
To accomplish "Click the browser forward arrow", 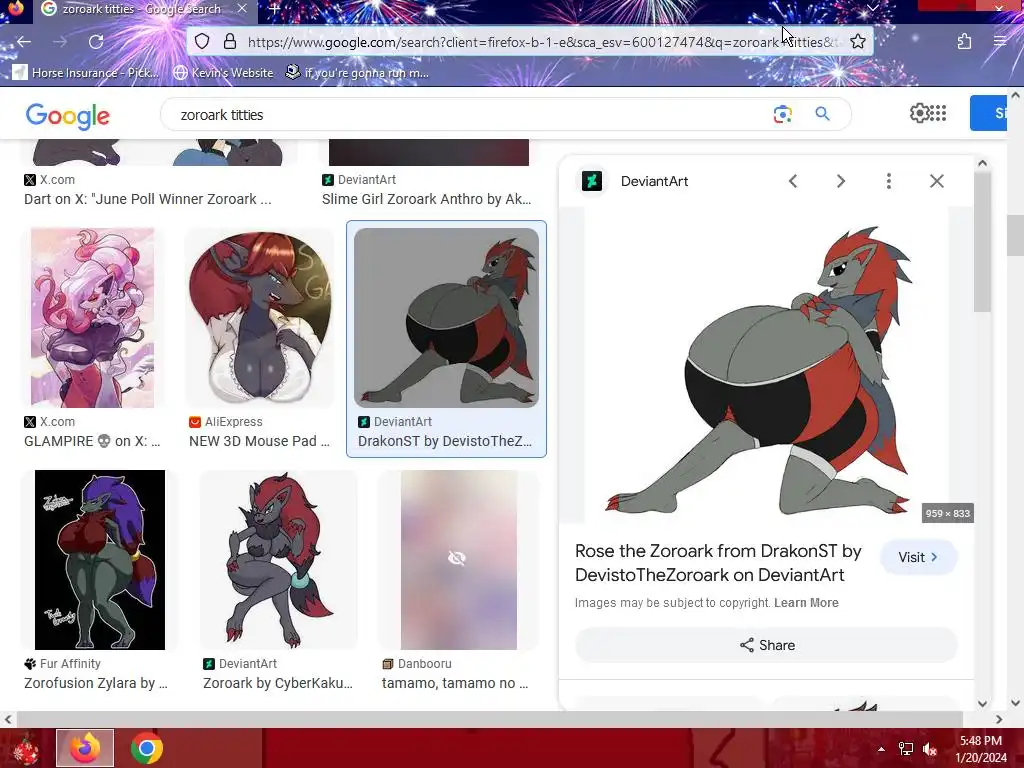I will [x=60, y=42].
